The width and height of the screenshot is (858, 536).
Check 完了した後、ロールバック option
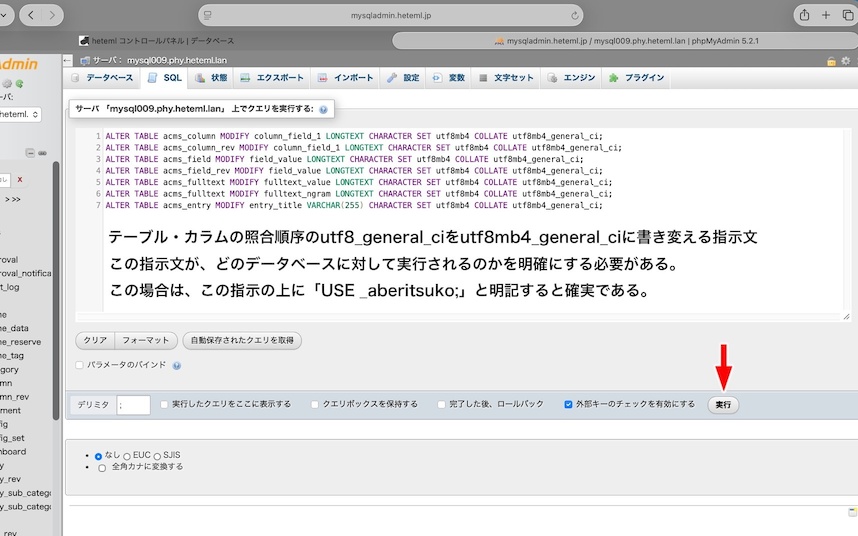point(441,405)
